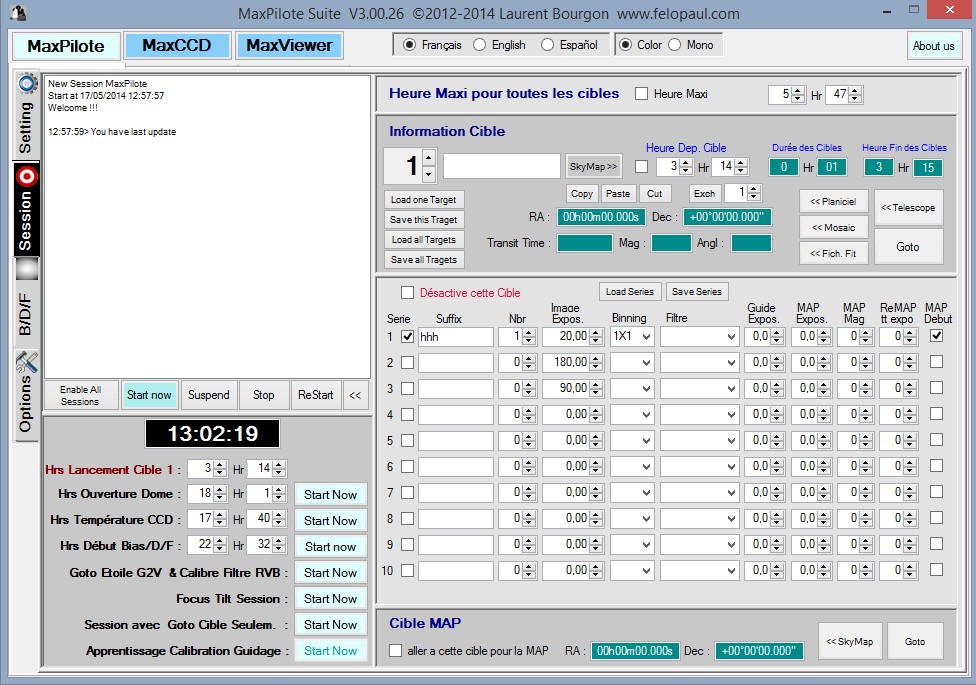This screenshot has width=976, height=685.
Task: Click Enable All Sessions button
Action: pos(81,395)
